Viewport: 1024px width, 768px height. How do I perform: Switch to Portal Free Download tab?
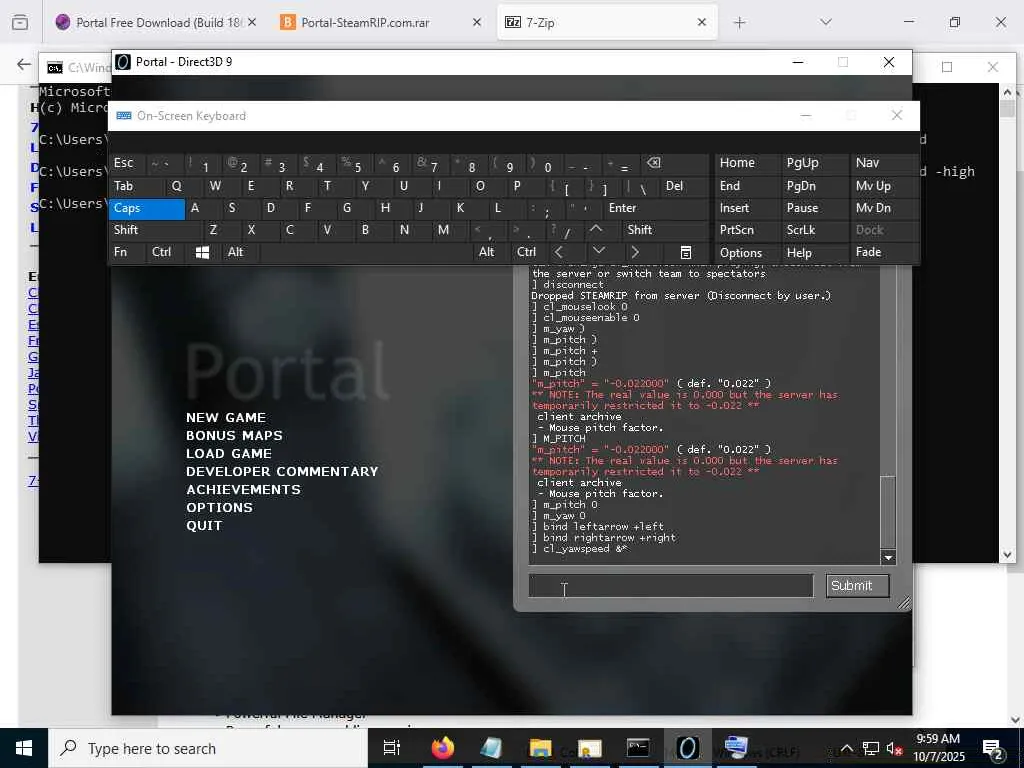tap(155, 22)
